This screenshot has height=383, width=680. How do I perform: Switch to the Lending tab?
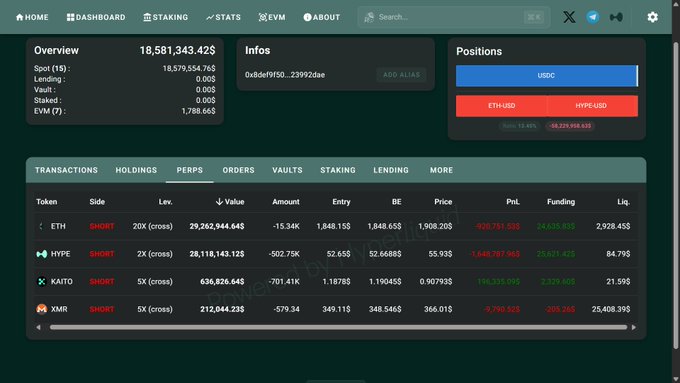pos(391,170)
